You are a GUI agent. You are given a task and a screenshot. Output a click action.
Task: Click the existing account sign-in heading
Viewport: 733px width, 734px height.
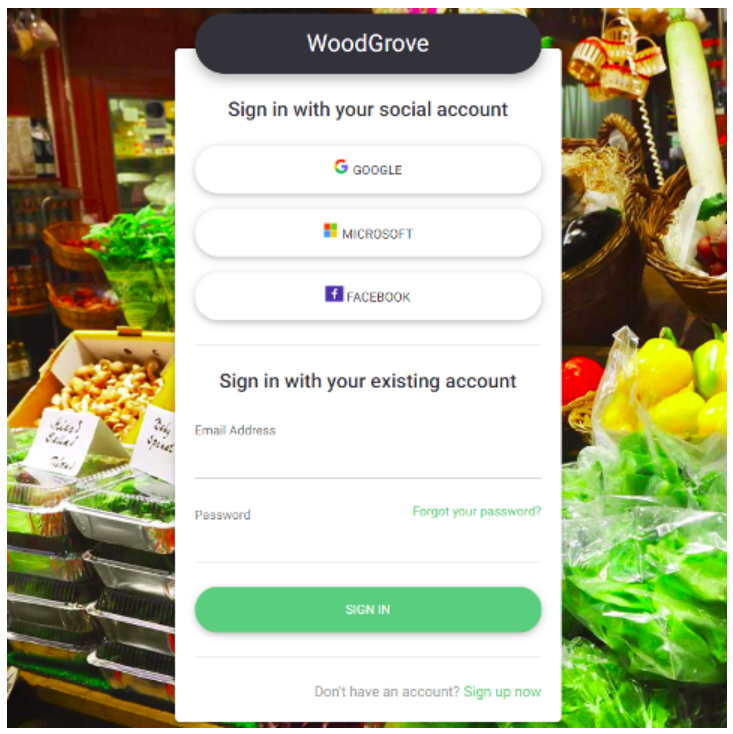368,381
